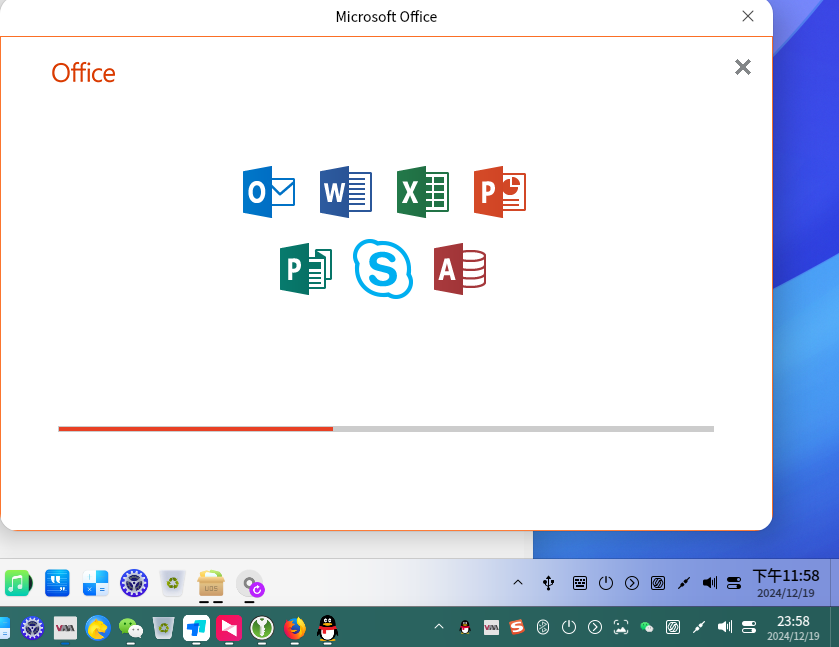Click the volume icon in the light taskbar
The width and height of the screenshot is (839, 647).
point(710,583)
